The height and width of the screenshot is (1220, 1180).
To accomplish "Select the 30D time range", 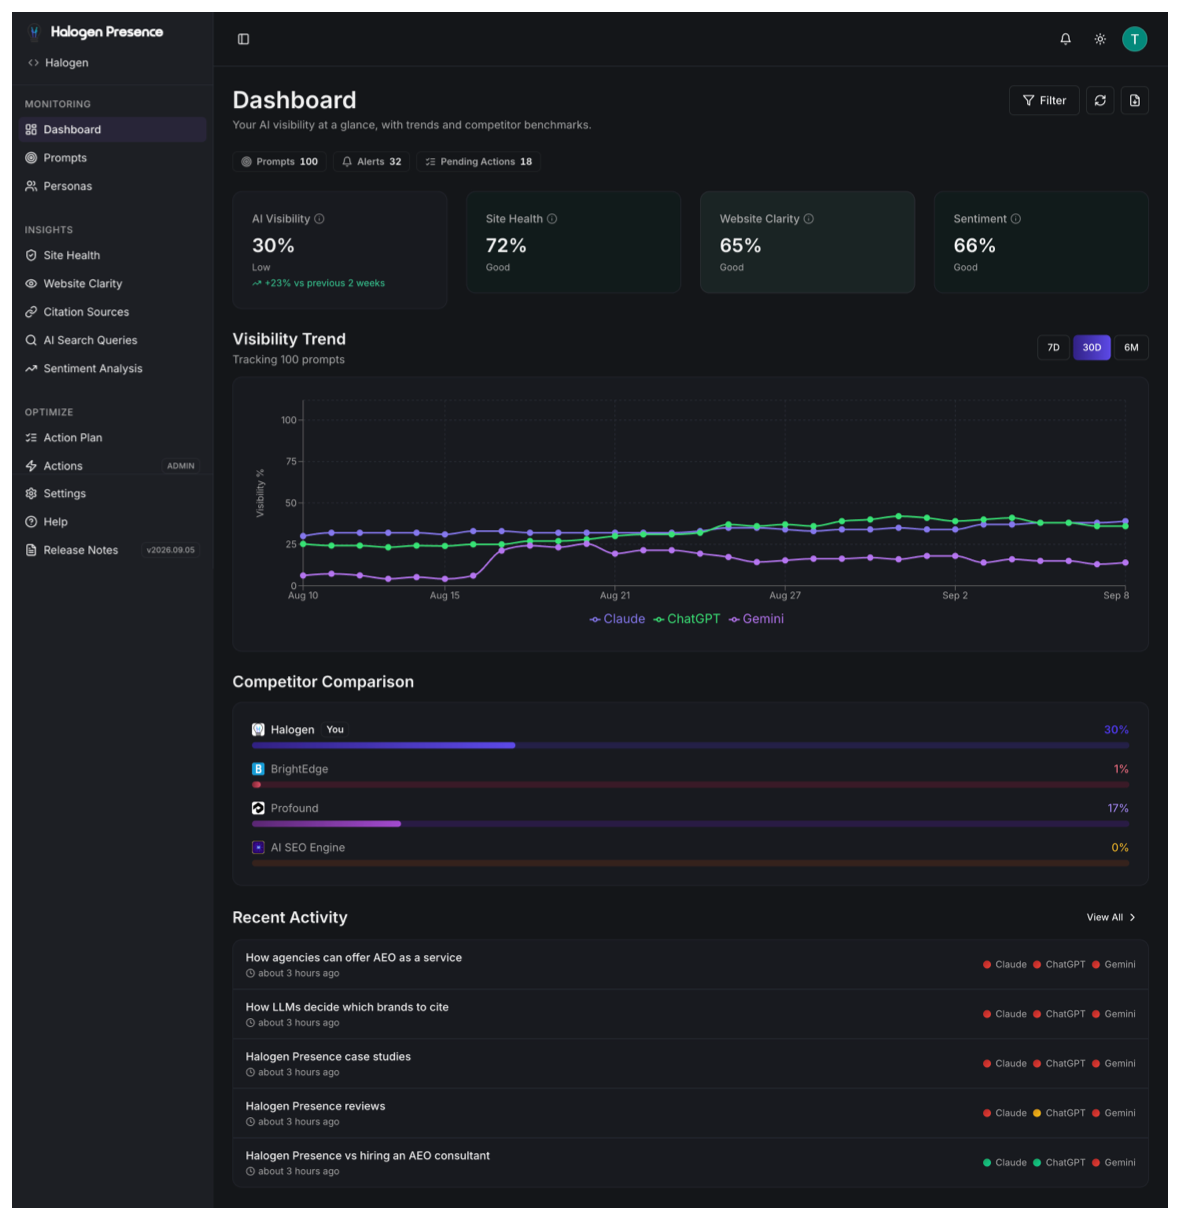I will [x=1092, y=348].
